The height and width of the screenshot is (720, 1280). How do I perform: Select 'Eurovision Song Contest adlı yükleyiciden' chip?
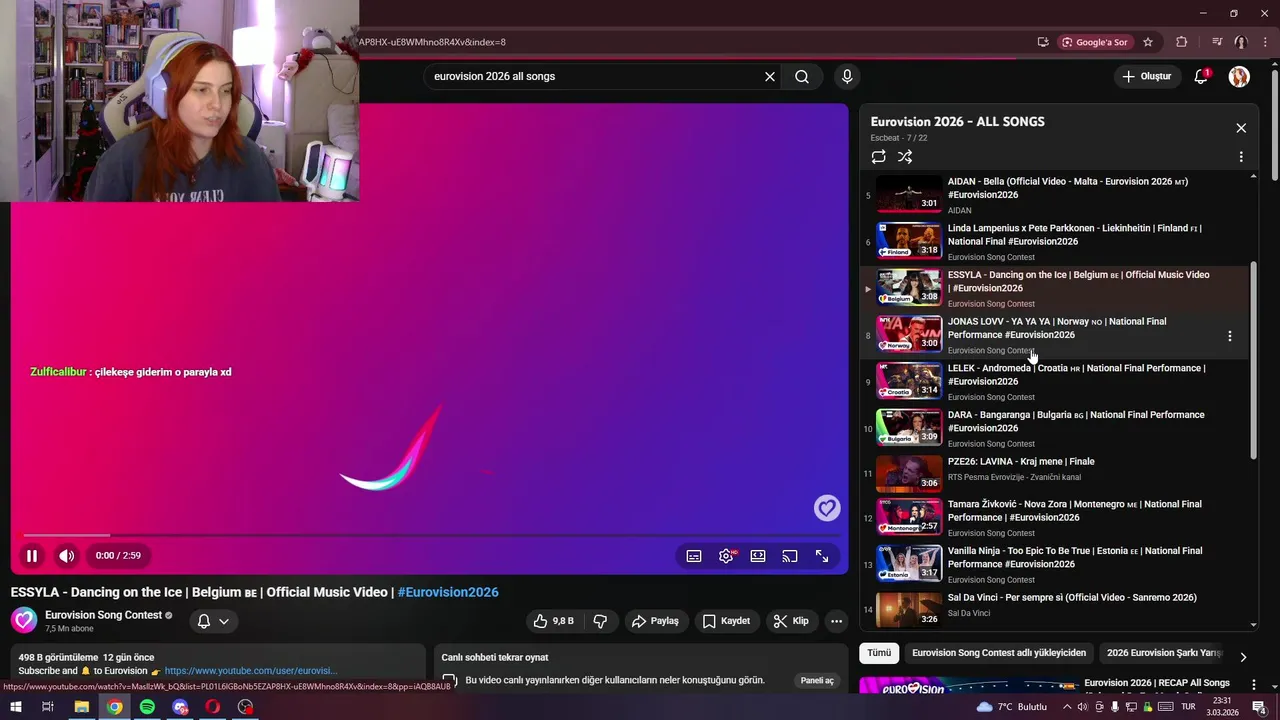pos(999,653)
